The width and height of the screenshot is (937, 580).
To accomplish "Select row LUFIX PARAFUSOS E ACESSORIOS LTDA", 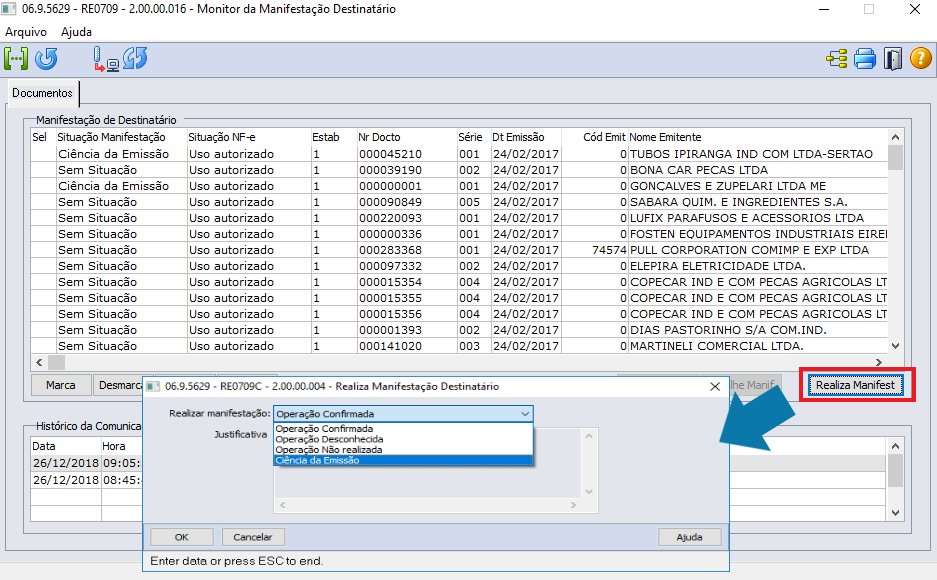I will pyautogui.click(x=459, y=218).
